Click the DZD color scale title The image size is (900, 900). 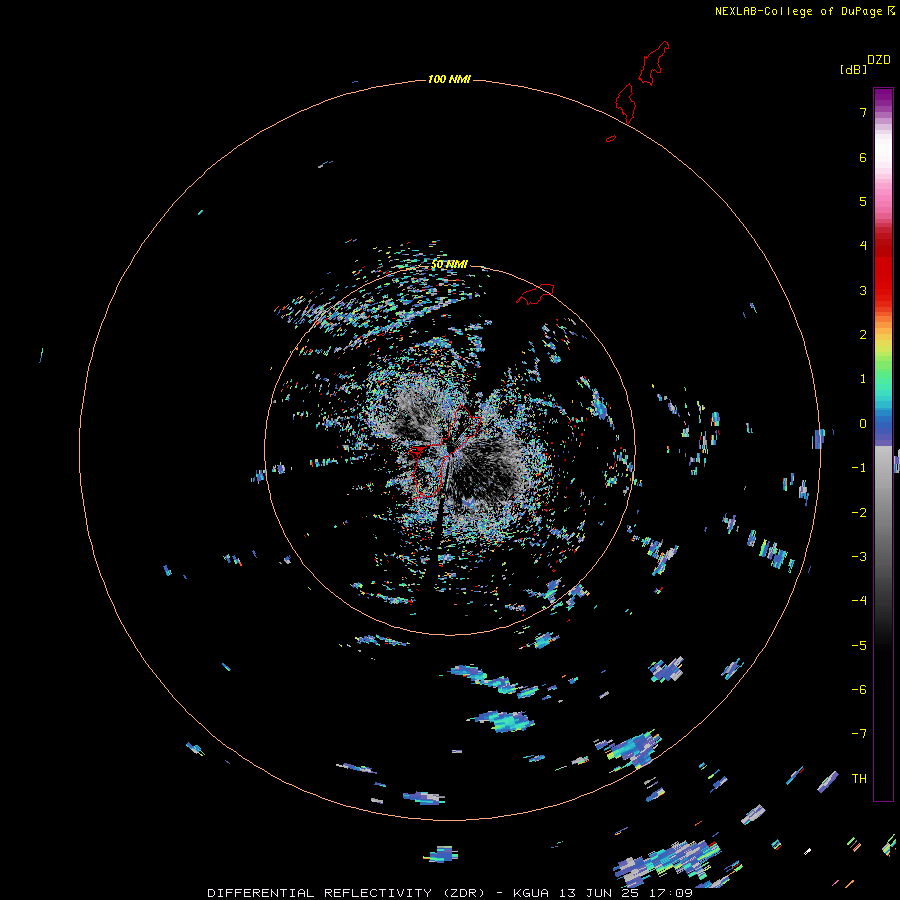879,60
